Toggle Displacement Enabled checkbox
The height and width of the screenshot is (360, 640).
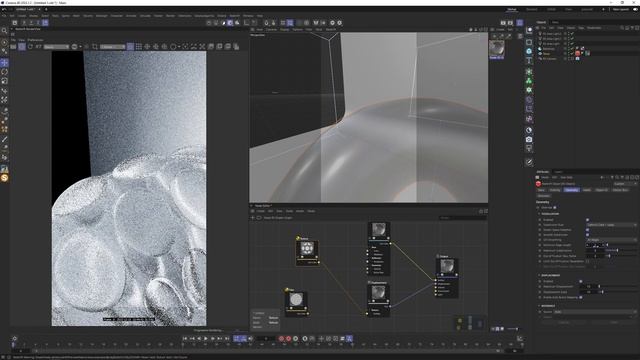pos(581,281)
